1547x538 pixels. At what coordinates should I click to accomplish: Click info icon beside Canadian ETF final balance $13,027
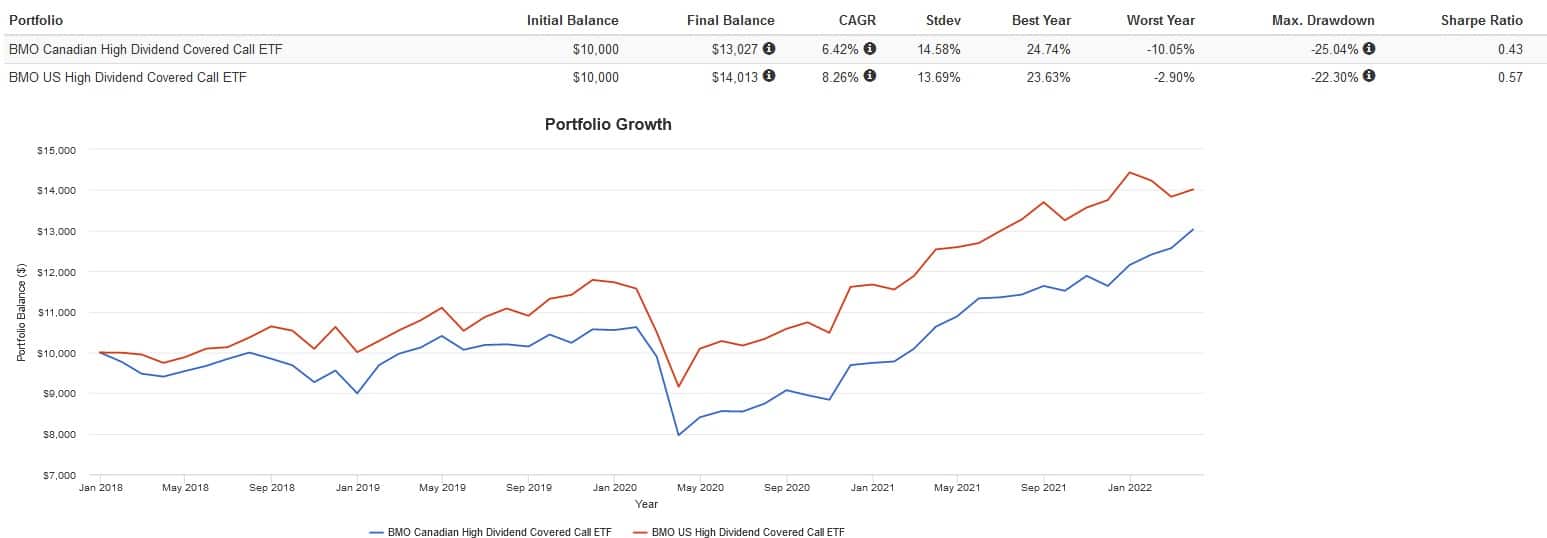[768, 48]
